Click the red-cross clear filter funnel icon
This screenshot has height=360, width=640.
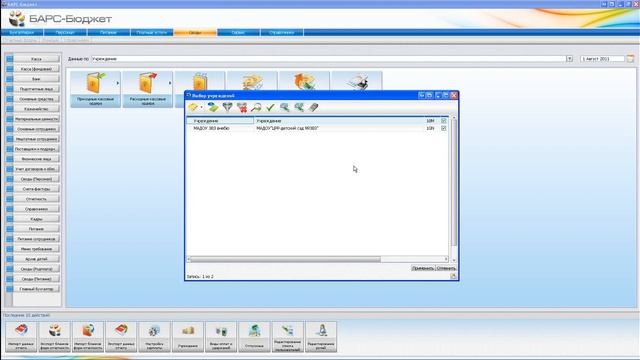point(242,107)
